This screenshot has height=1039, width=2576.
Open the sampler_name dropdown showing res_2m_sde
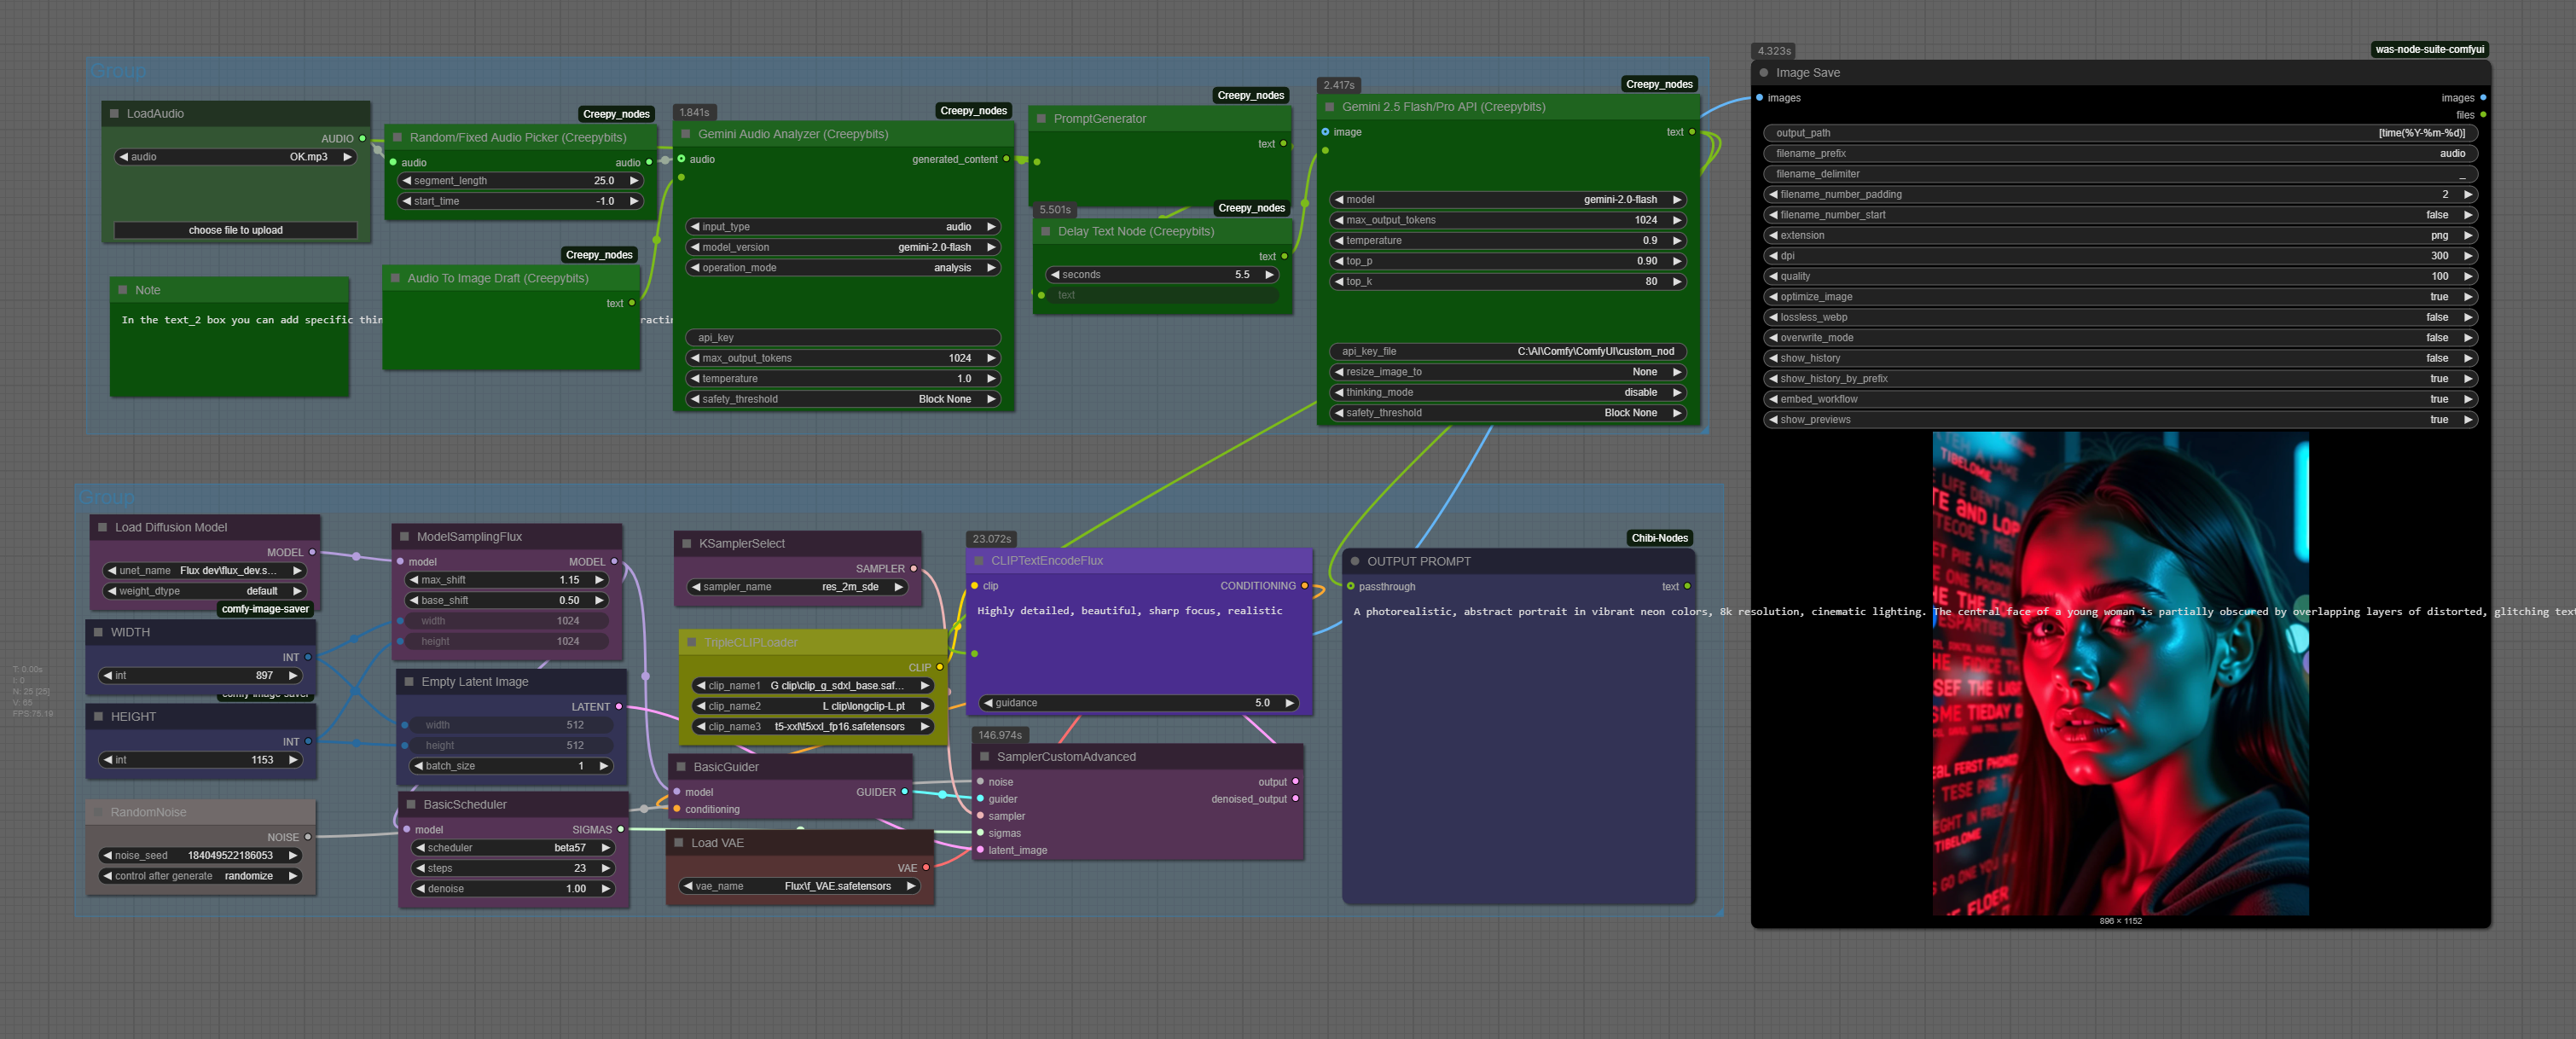[798, 587]
